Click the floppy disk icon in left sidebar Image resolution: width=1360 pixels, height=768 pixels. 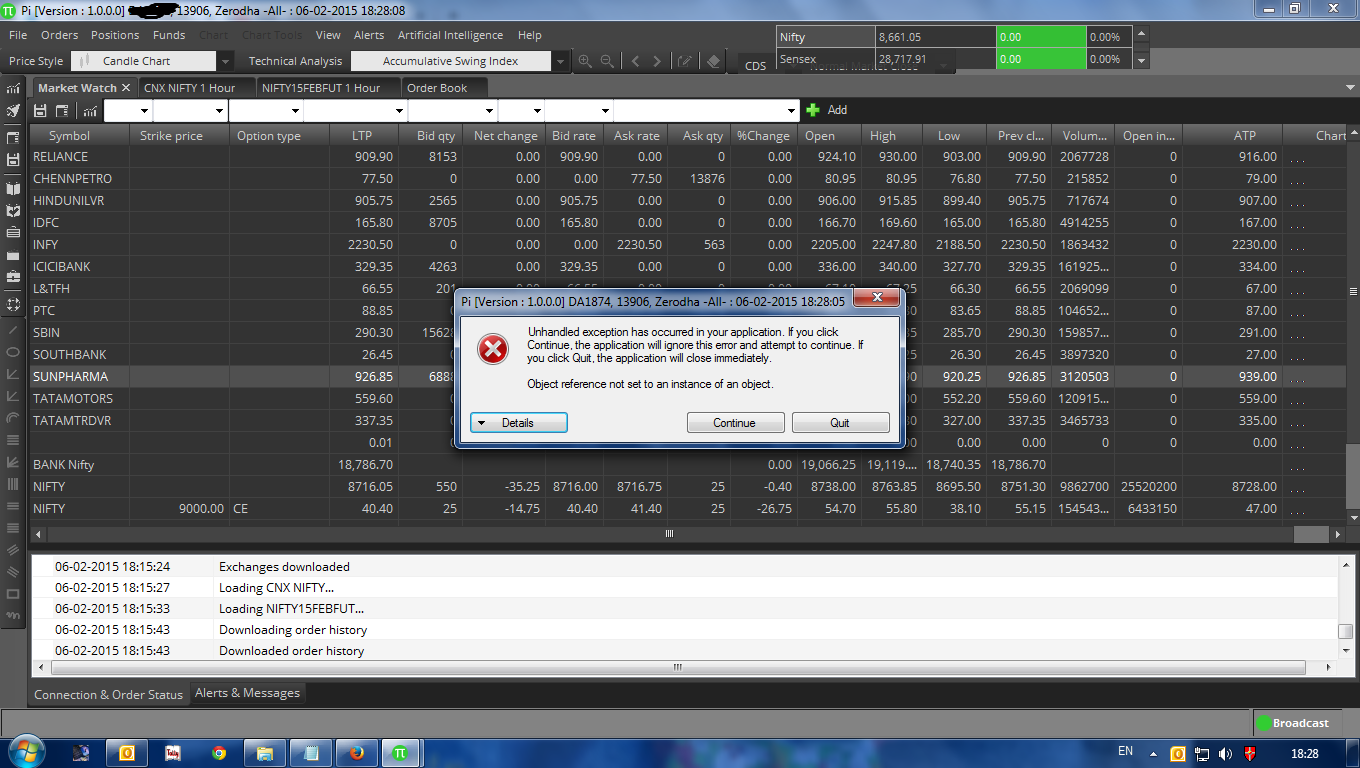tap(13, 160)
